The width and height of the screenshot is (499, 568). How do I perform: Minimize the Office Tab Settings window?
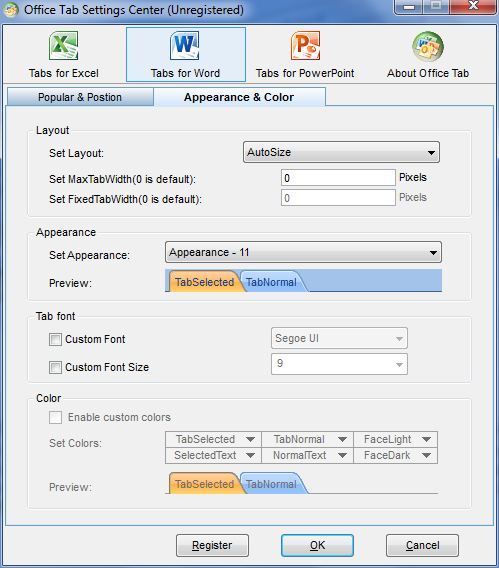click(x=409, y=6)
